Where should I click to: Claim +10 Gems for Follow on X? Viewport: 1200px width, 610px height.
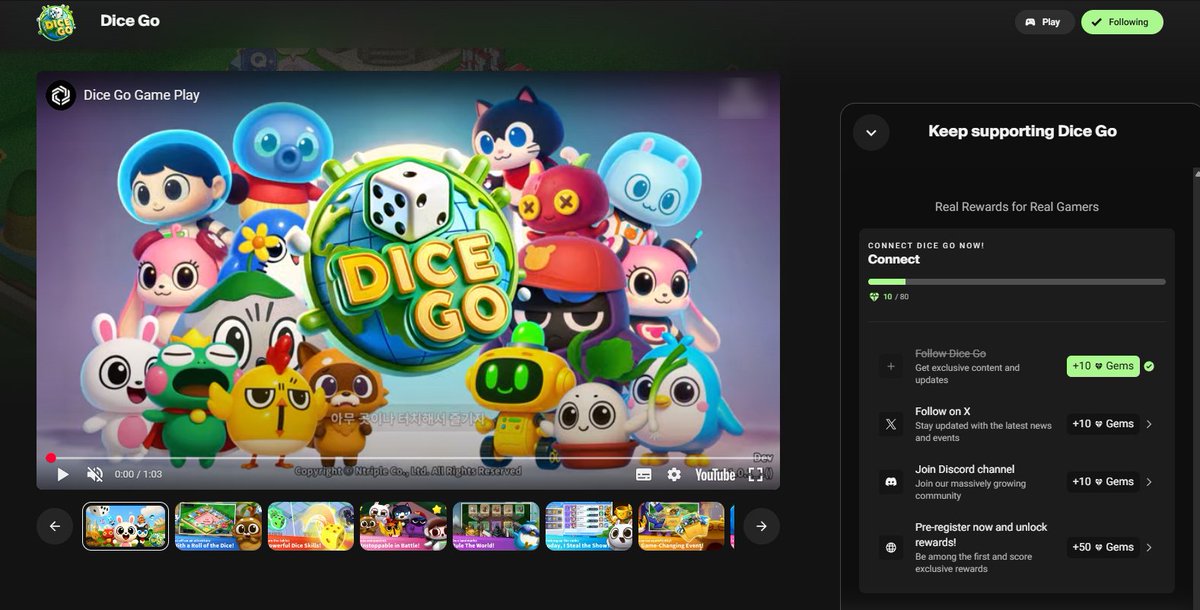pos(1103,424)
